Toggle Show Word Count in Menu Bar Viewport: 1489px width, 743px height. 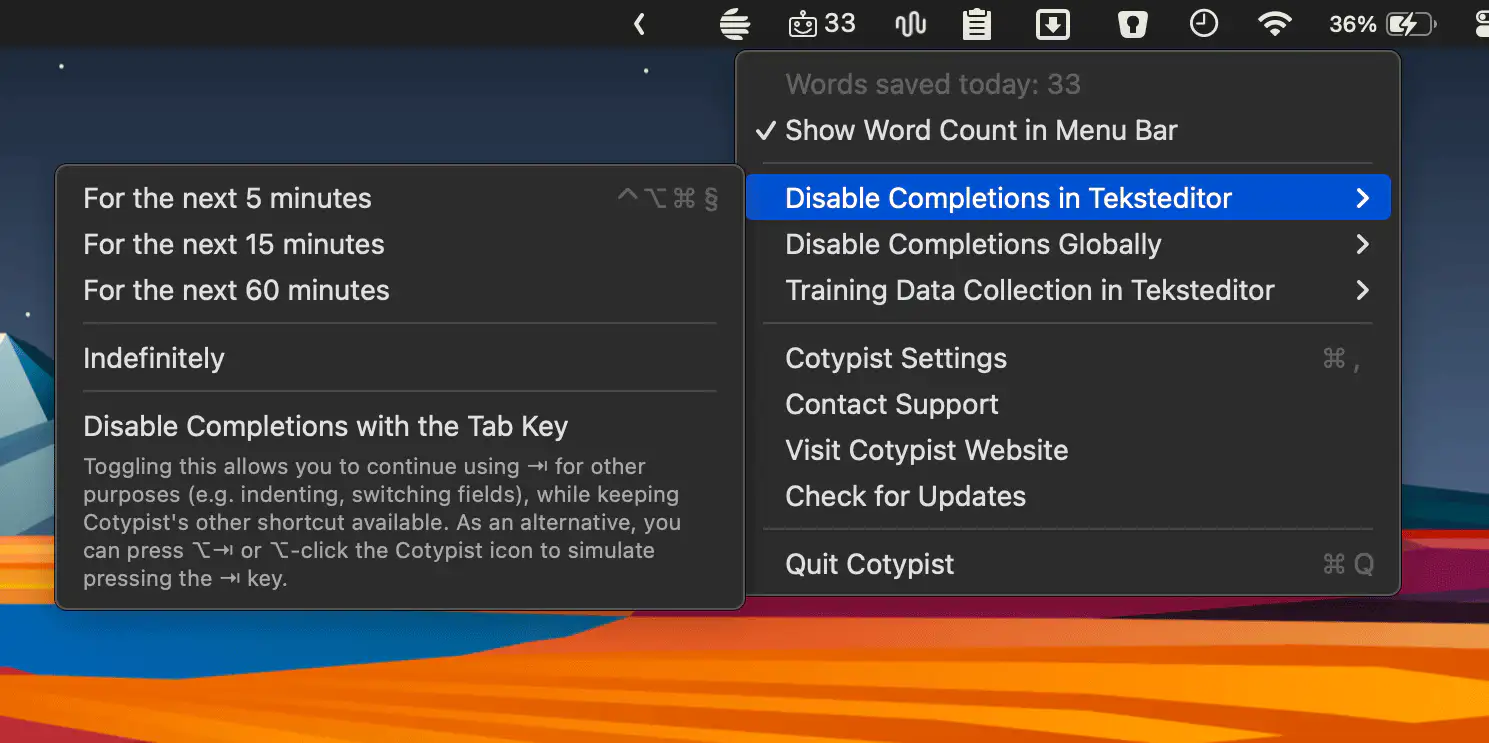click(980, 131)
